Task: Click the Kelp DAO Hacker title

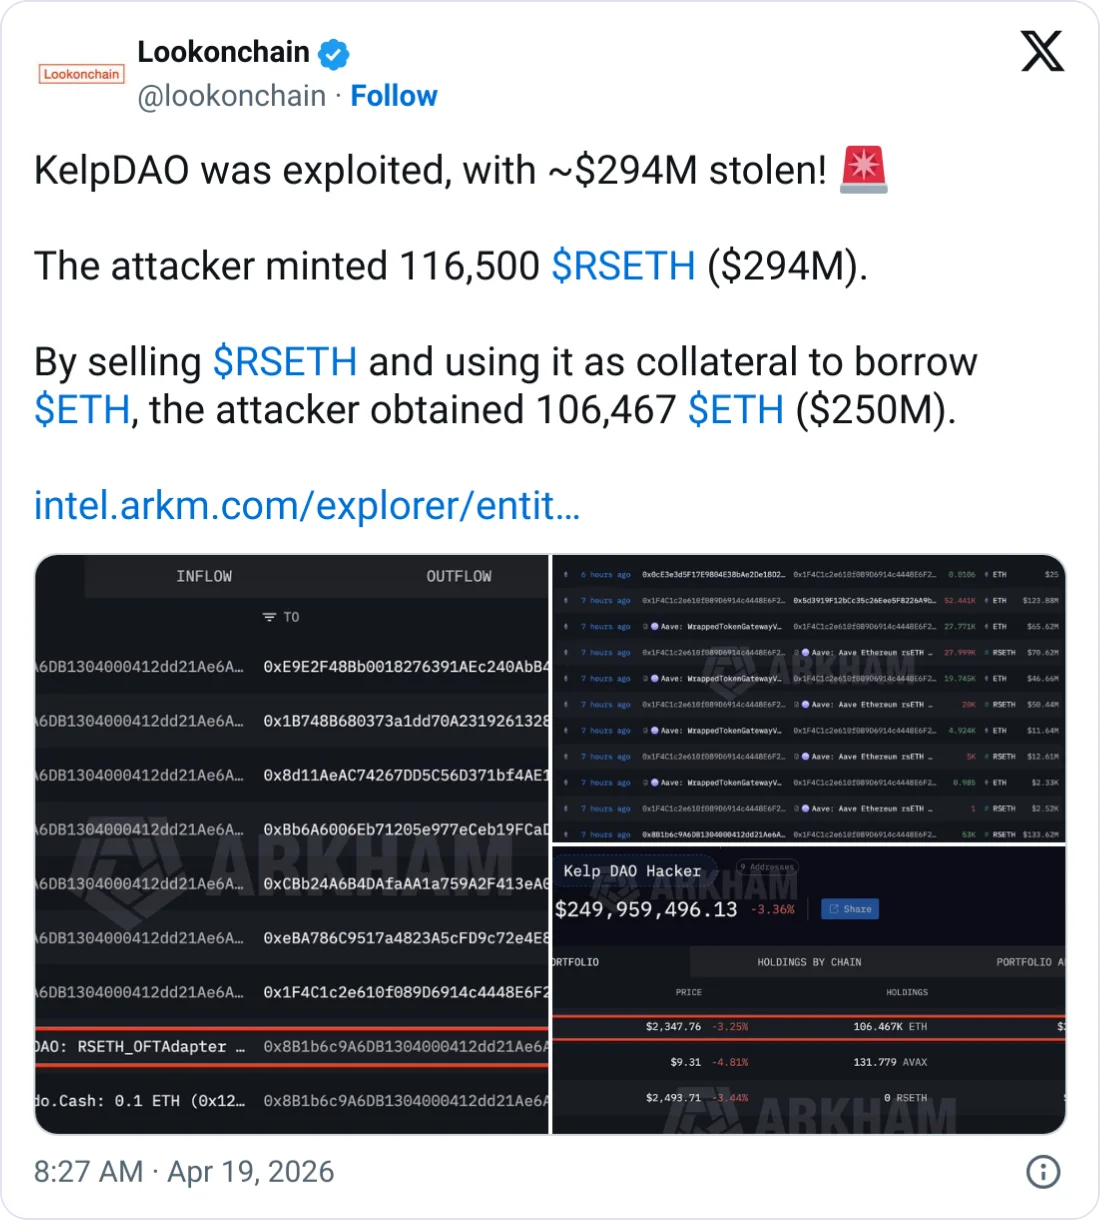Action: pos(632,871)
